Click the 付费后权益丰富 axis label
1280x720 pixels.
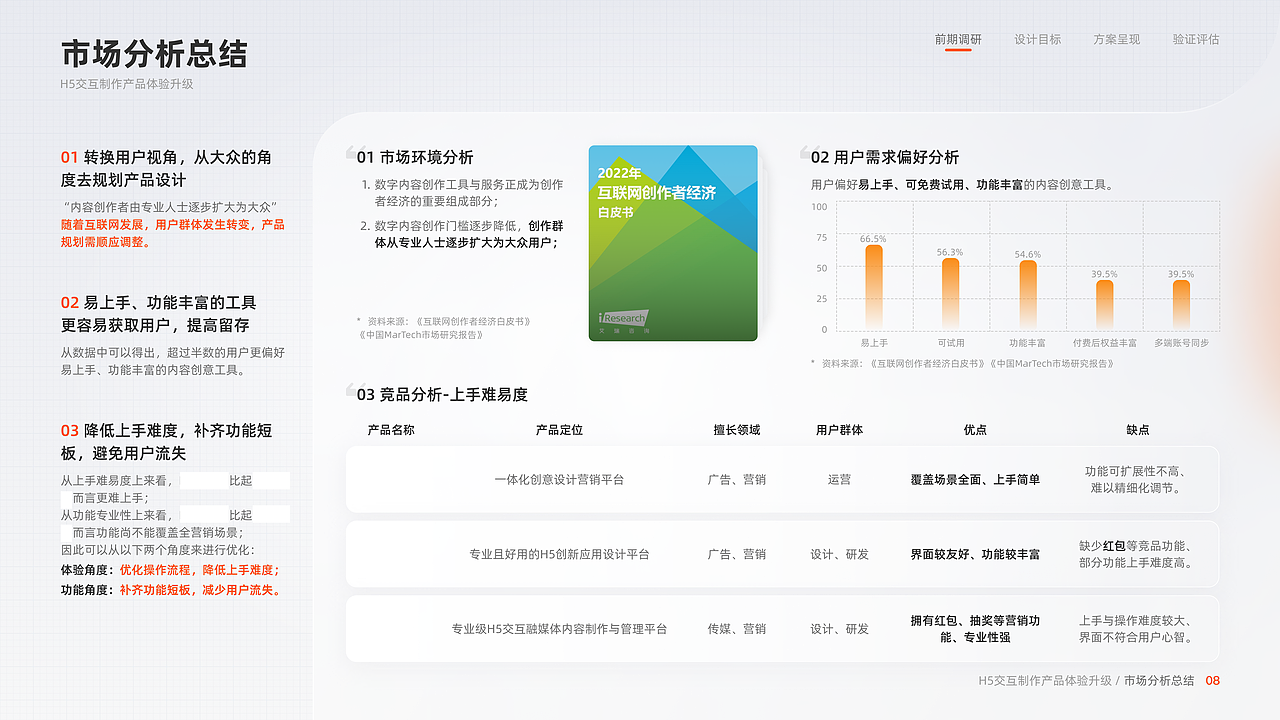tap(1104, 343)
